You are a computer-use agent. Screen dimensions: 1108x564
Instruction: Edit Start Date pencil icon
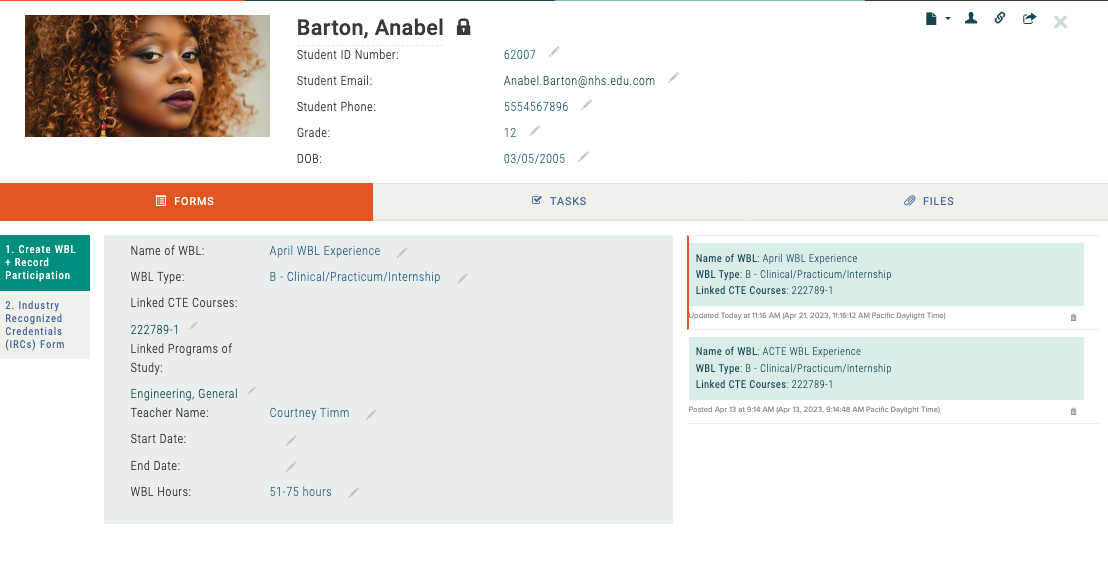pos(290,440)
